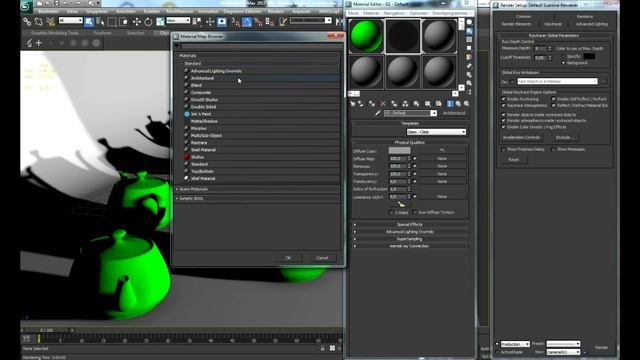Toggle the Spinner Snap icon
The image size is (640, 360).
click(269, 21)
